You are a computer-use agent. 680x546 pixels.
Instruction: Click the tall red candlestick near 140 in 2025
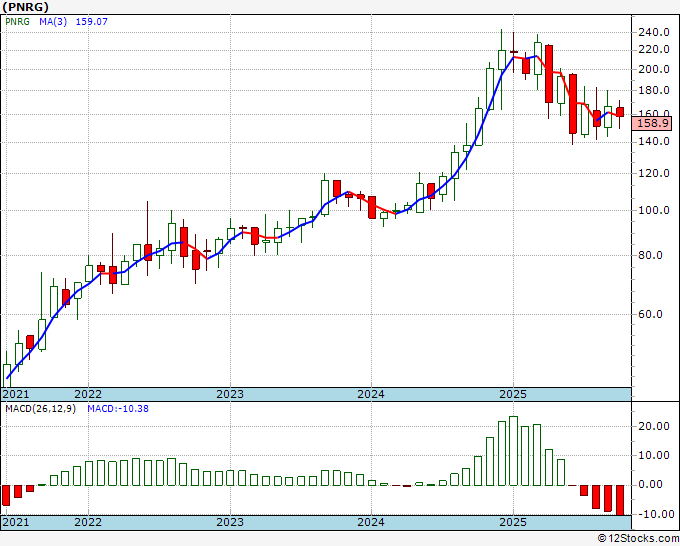573,104
